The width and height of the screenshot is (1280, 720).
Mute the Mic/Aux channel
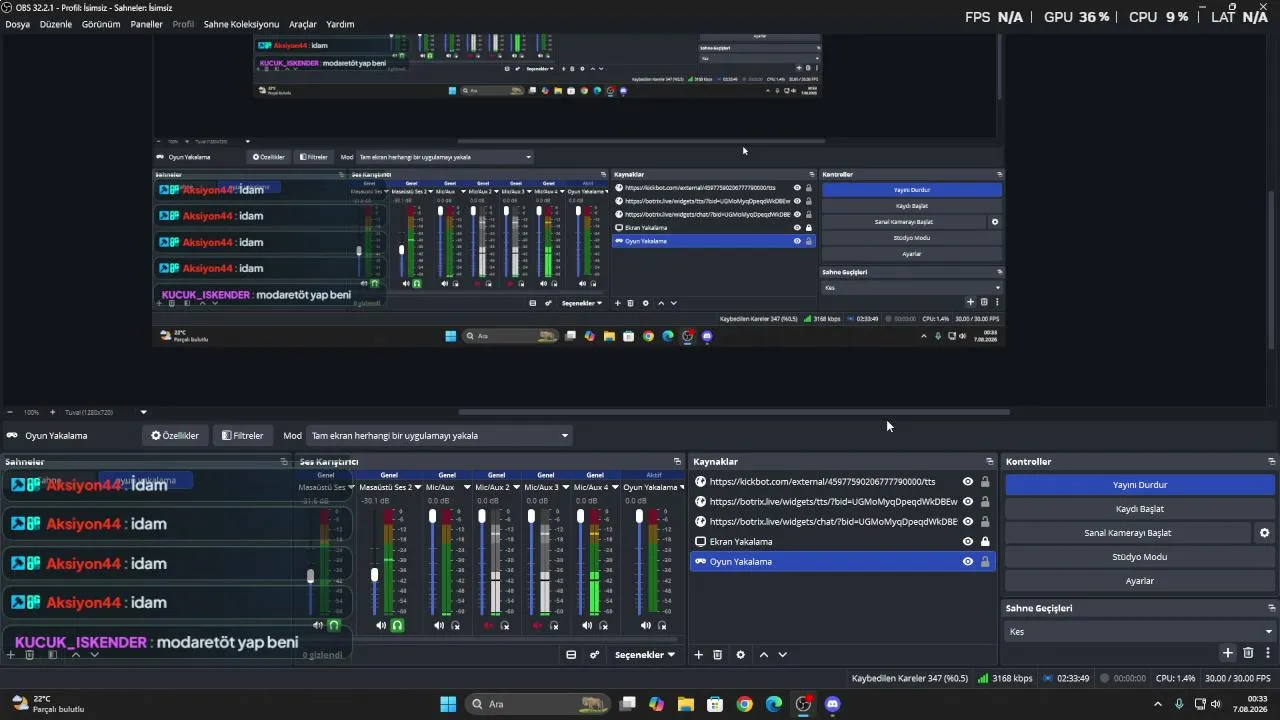pyautogui.click(x=439, y=626)
